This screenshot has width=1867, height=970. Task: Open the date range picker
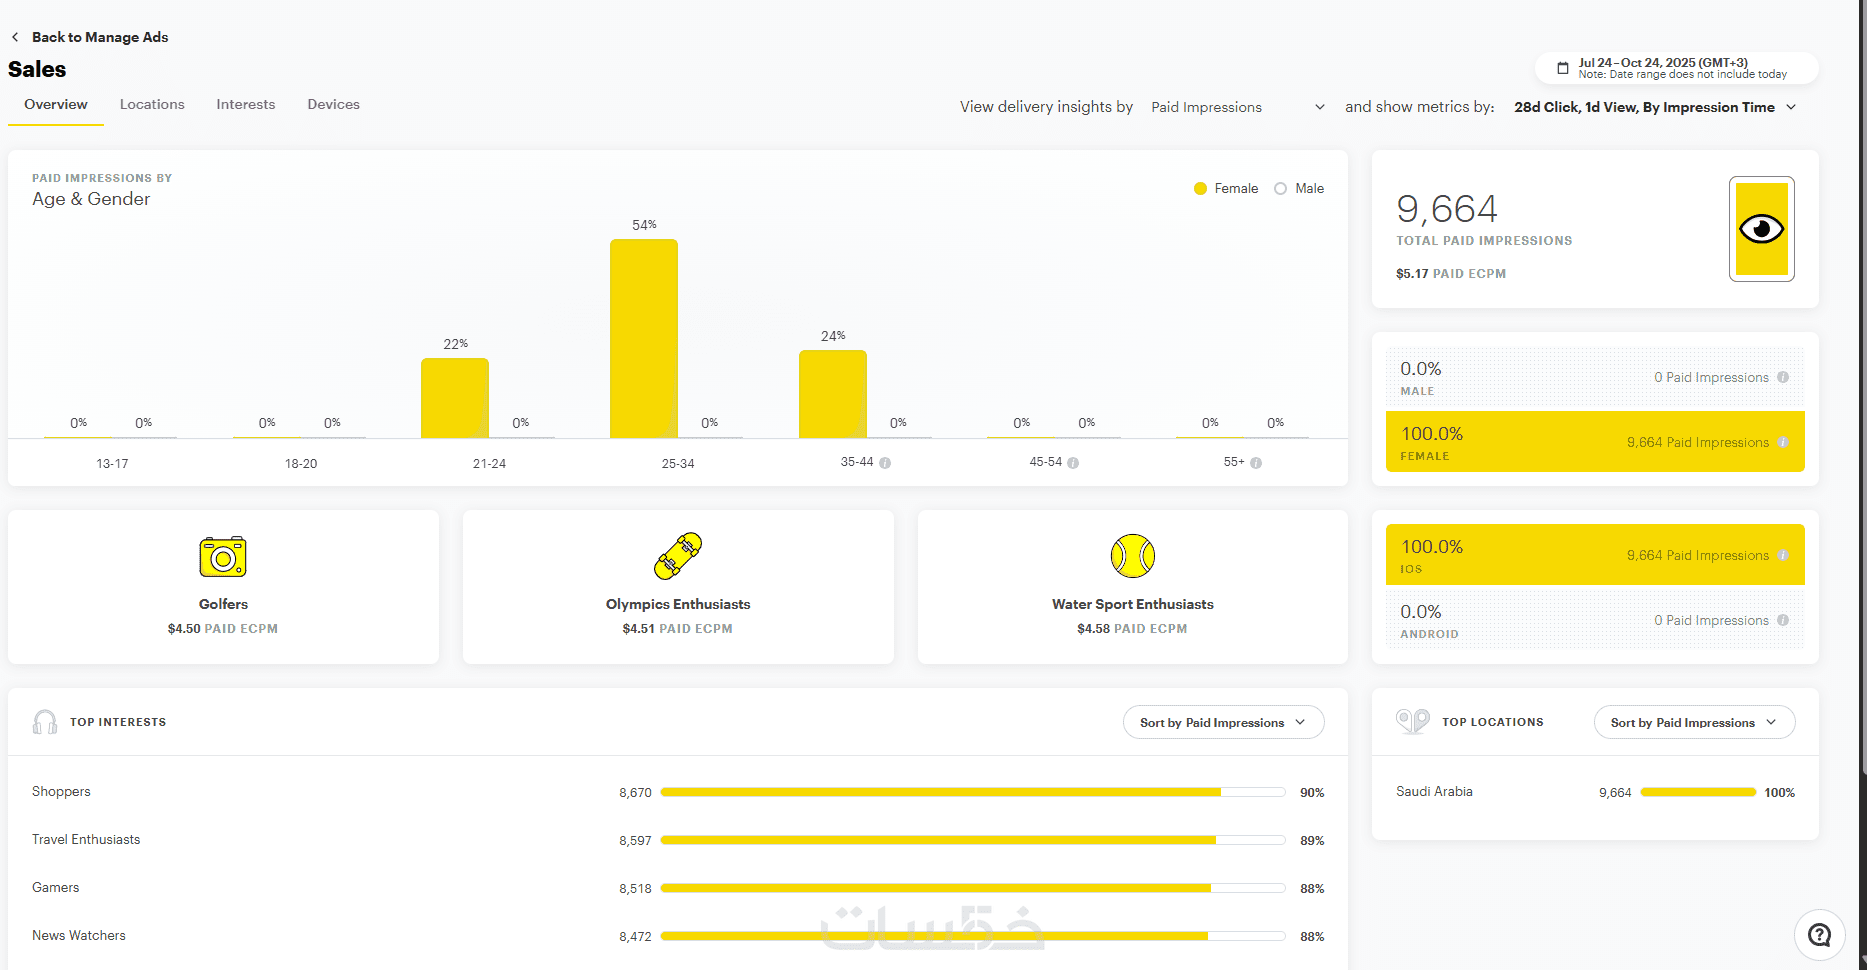point(1676,68)
